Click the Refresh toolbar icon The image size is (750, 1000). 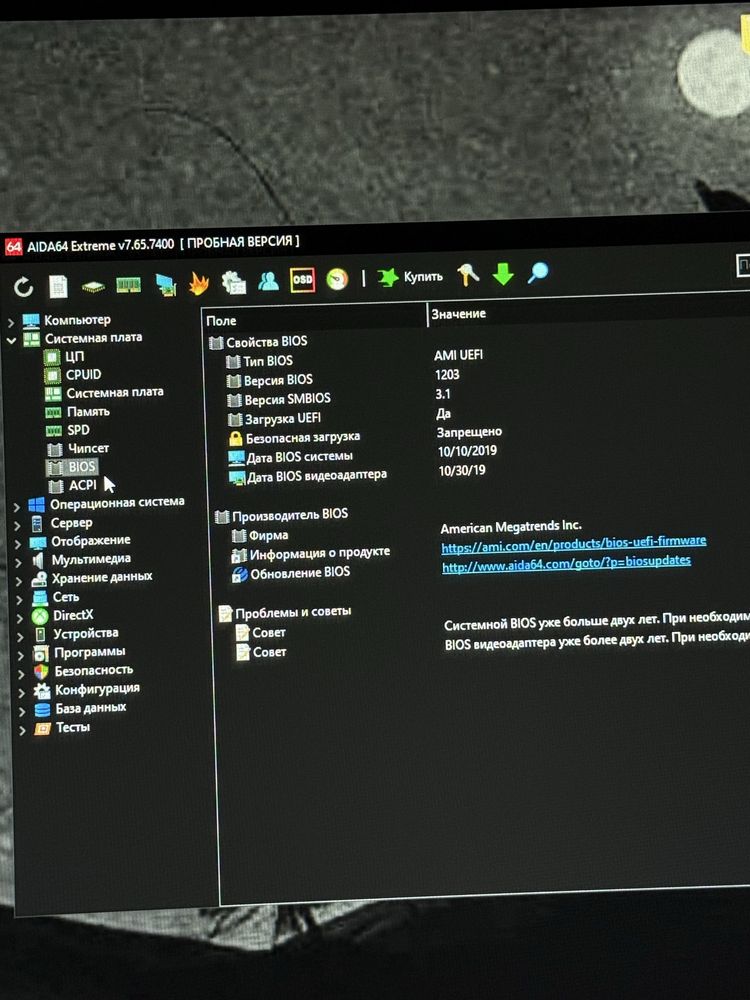coord(24,287)
